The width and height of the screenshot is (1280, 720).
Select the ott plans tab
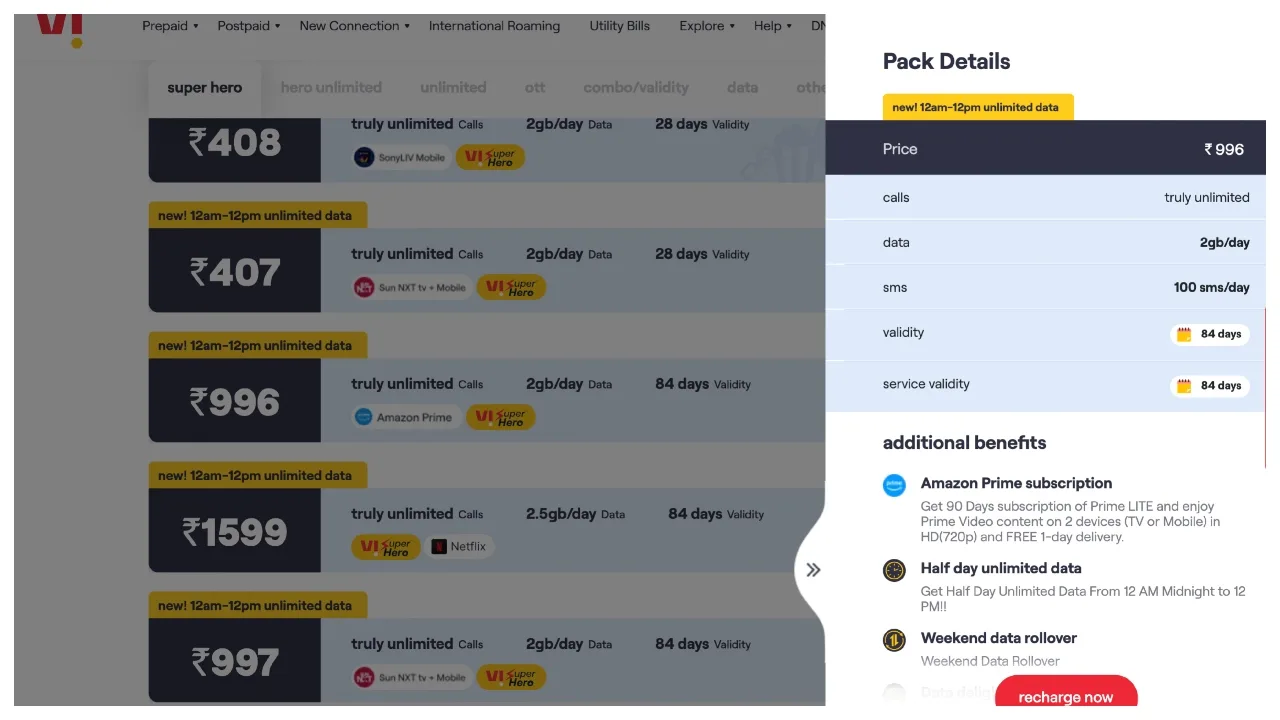pos(535,88)
